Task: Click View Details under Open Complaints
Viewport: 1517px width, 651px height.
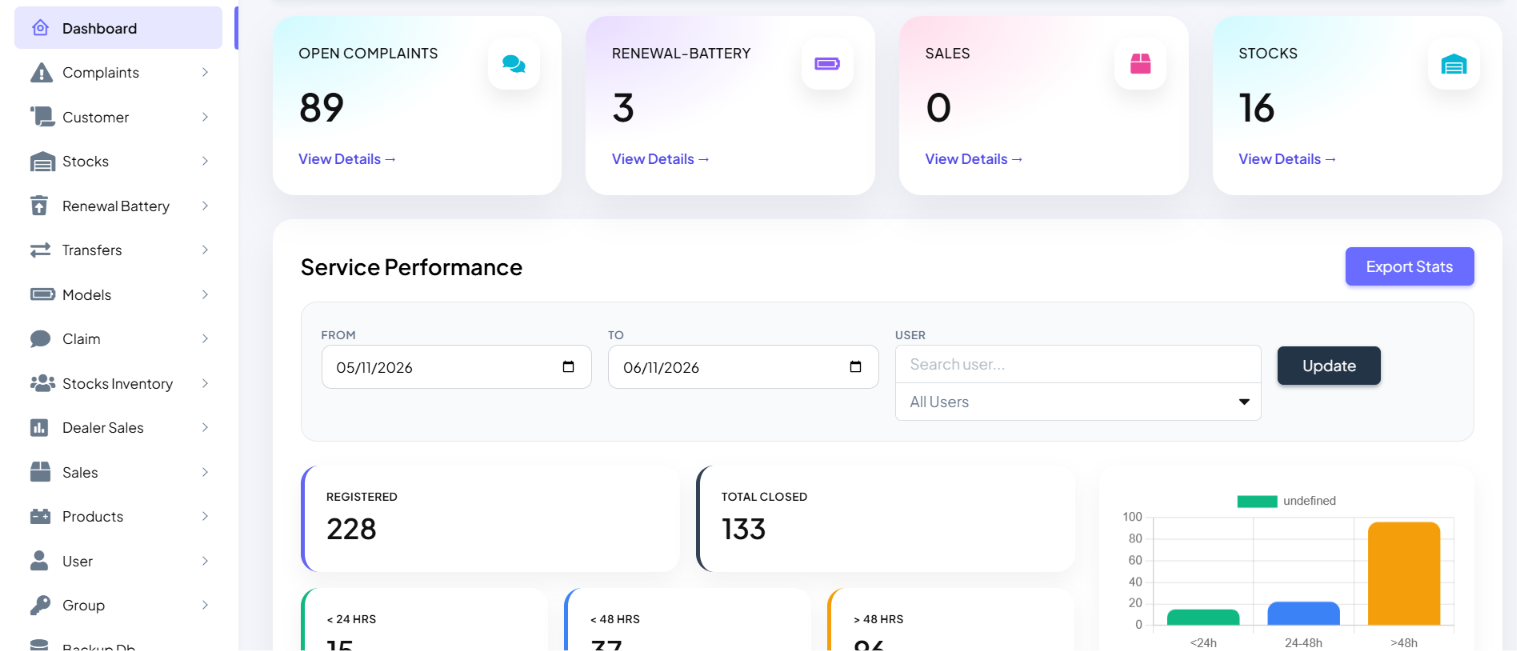Action: pos(347,159)
